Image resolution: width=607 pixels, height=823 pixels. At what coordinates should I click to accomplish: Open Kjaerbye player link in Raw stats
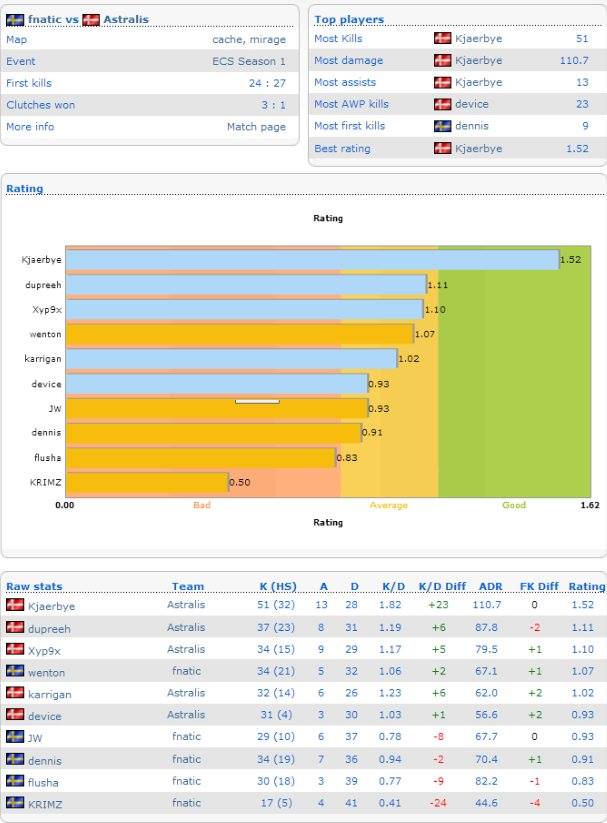[x=51, y=606]
